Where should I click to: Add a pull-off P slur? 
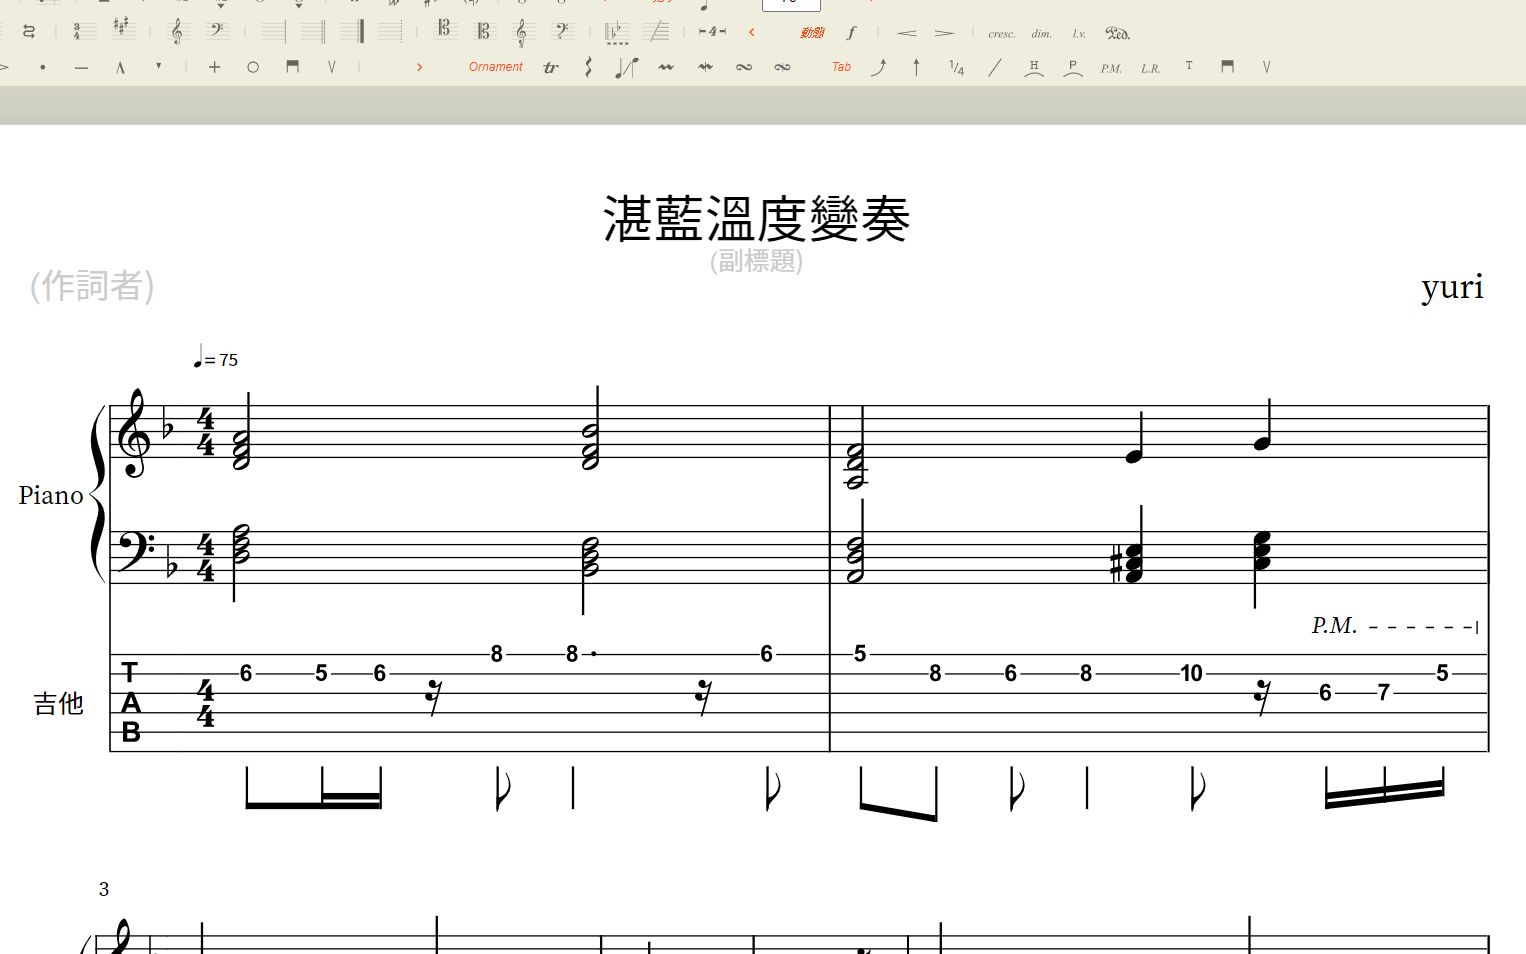tap(1073, 68)
